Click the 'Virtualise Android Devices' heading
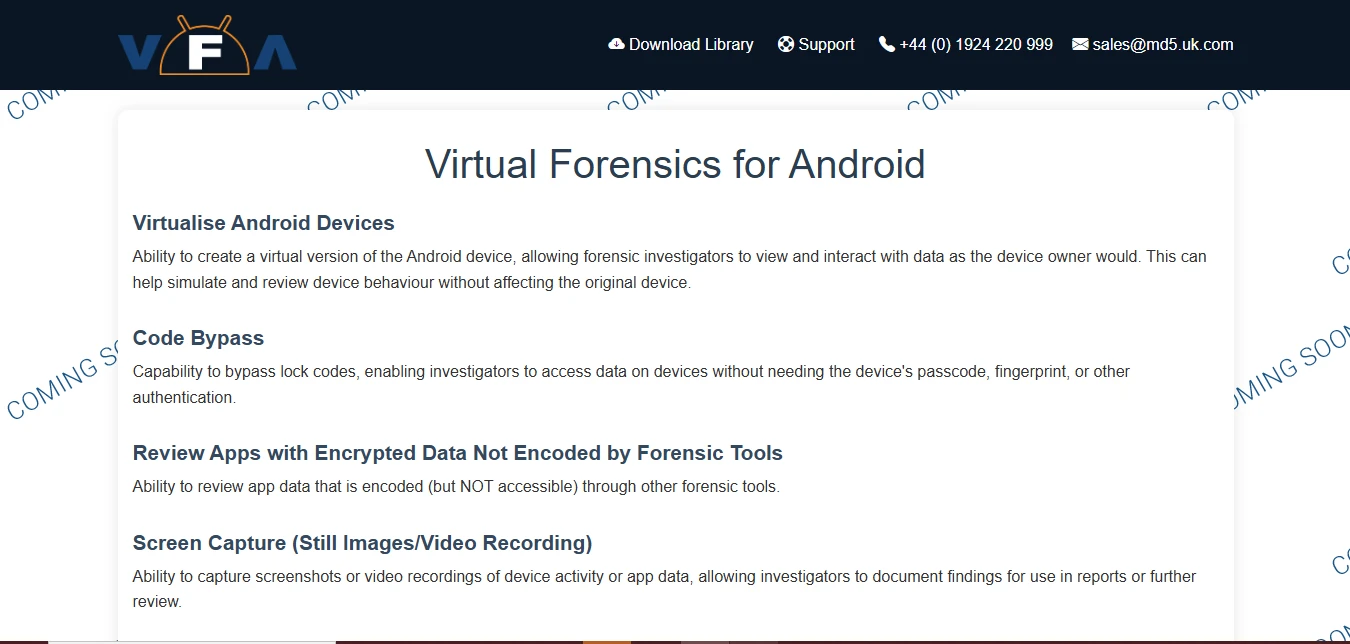The height and width of the screenshot is (644, 1350). coord(263,223)
